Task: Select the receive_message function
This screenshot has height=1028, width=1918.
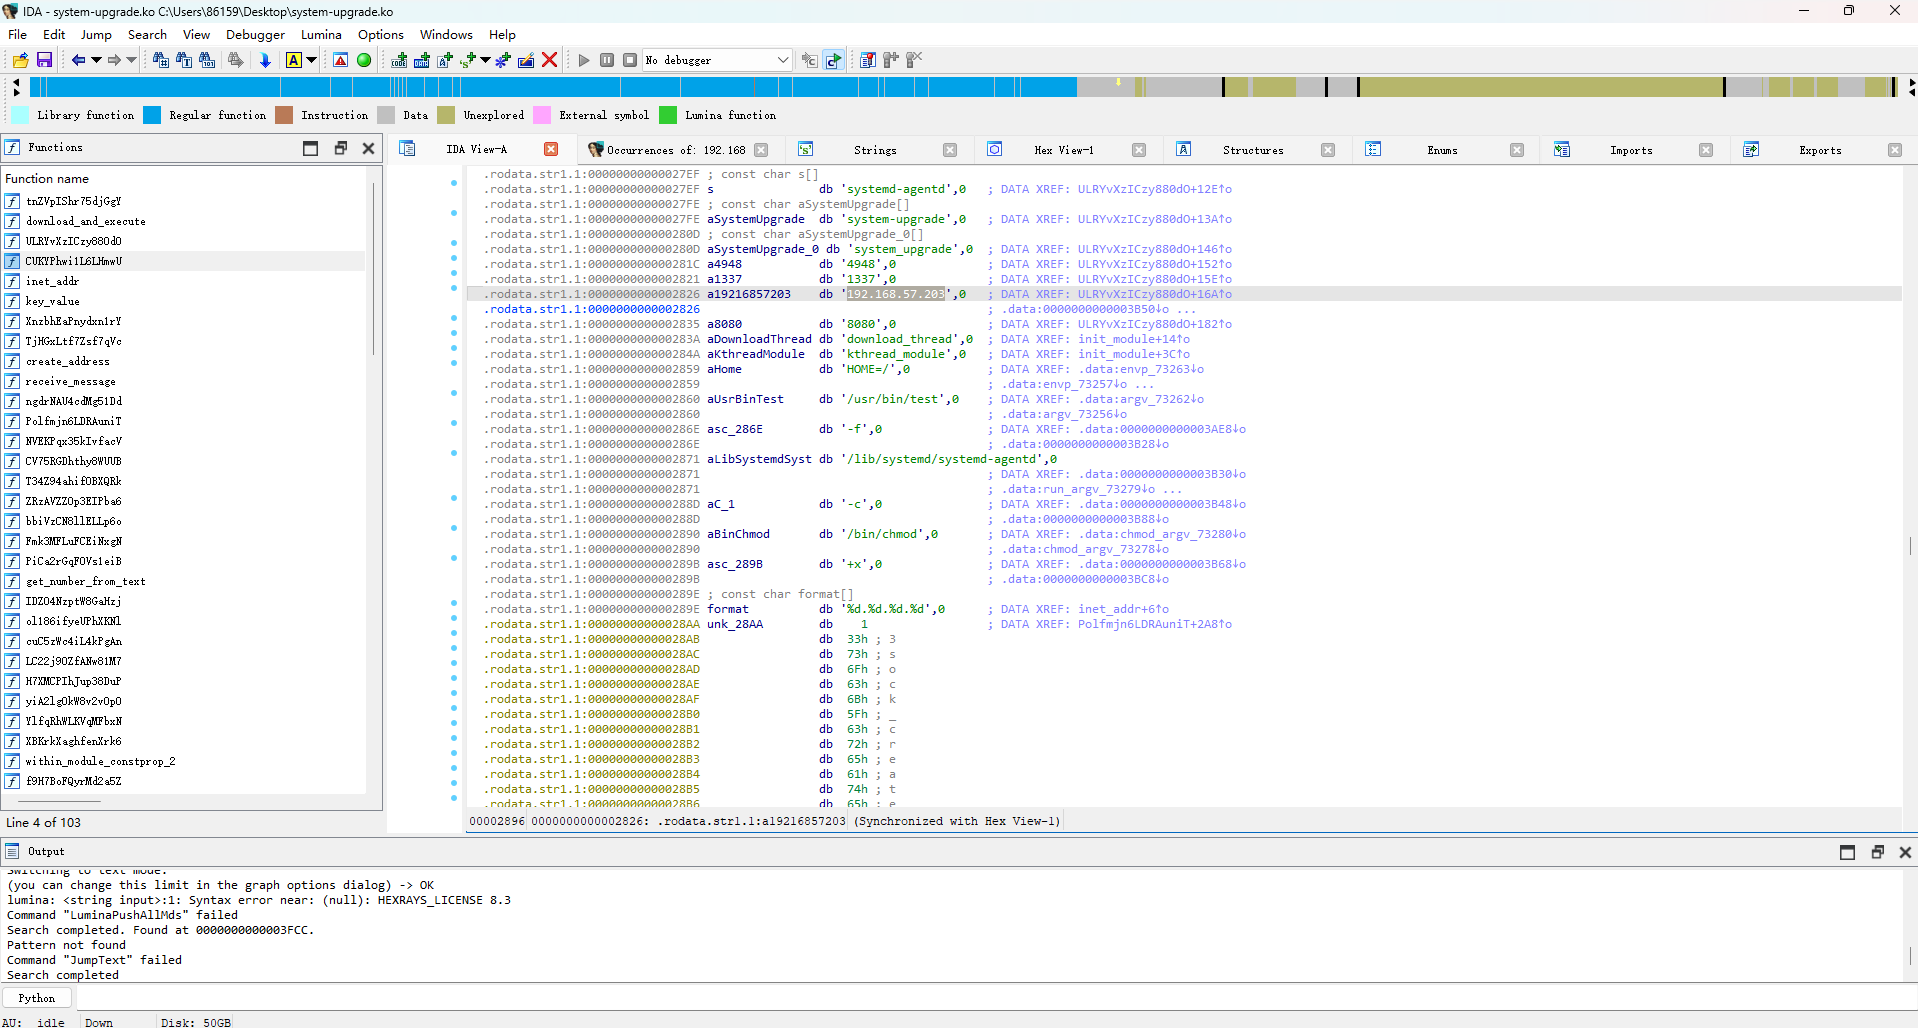Action: [x=71, y=381]
